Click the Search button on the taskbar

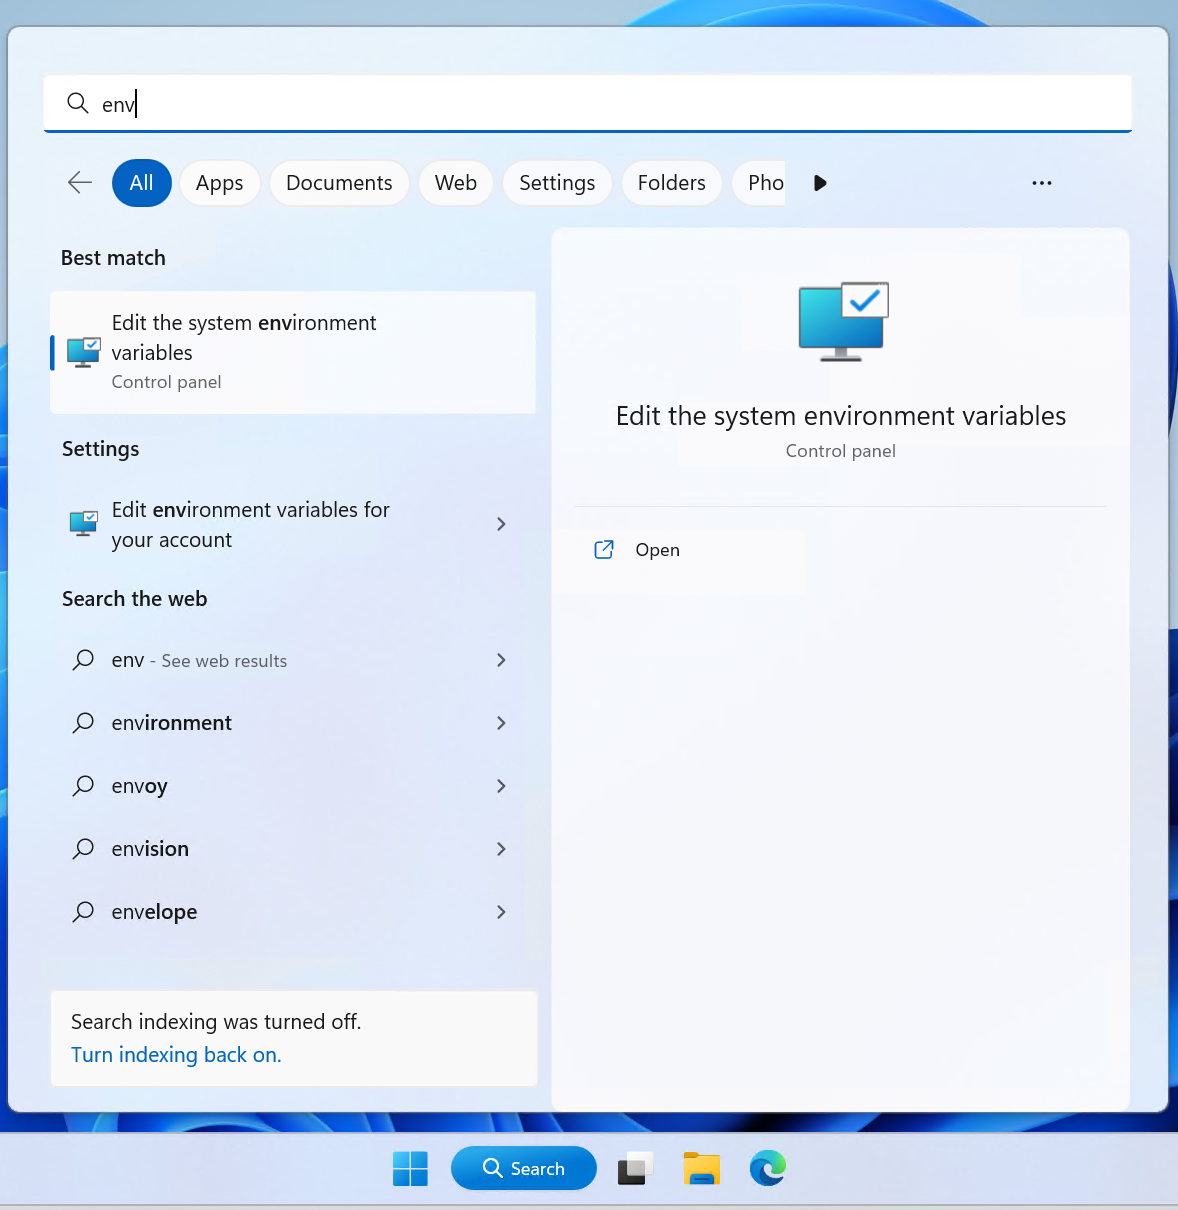coord(524,1168)
